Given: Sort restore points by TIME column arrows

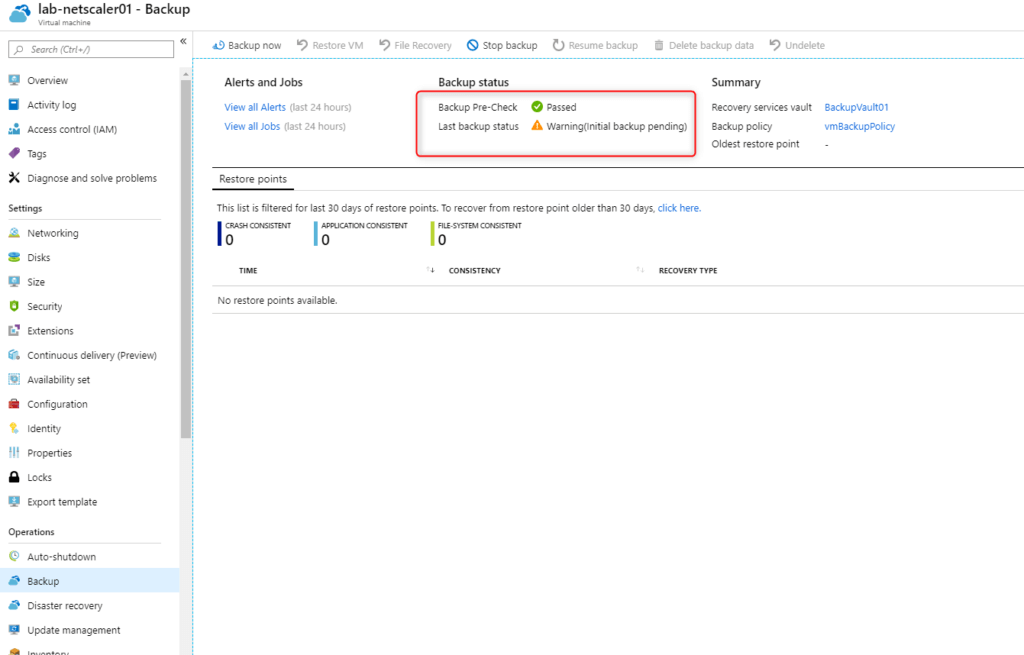Looking at the screenshot, I should pos(430,270).
